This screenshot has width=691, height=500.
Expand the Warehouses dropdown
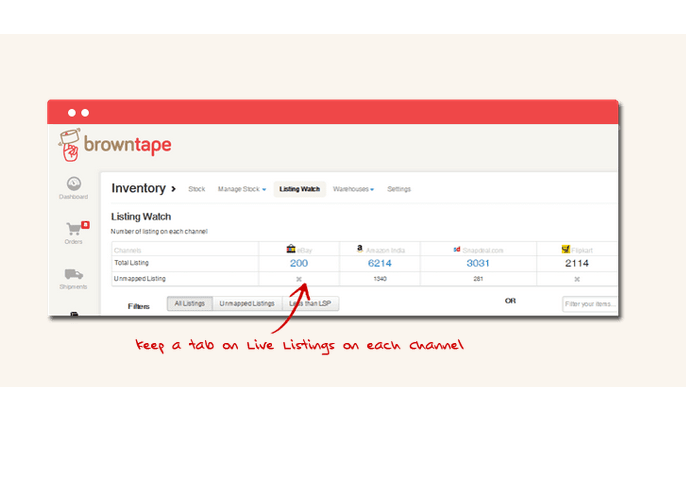[x=353, y=189]
